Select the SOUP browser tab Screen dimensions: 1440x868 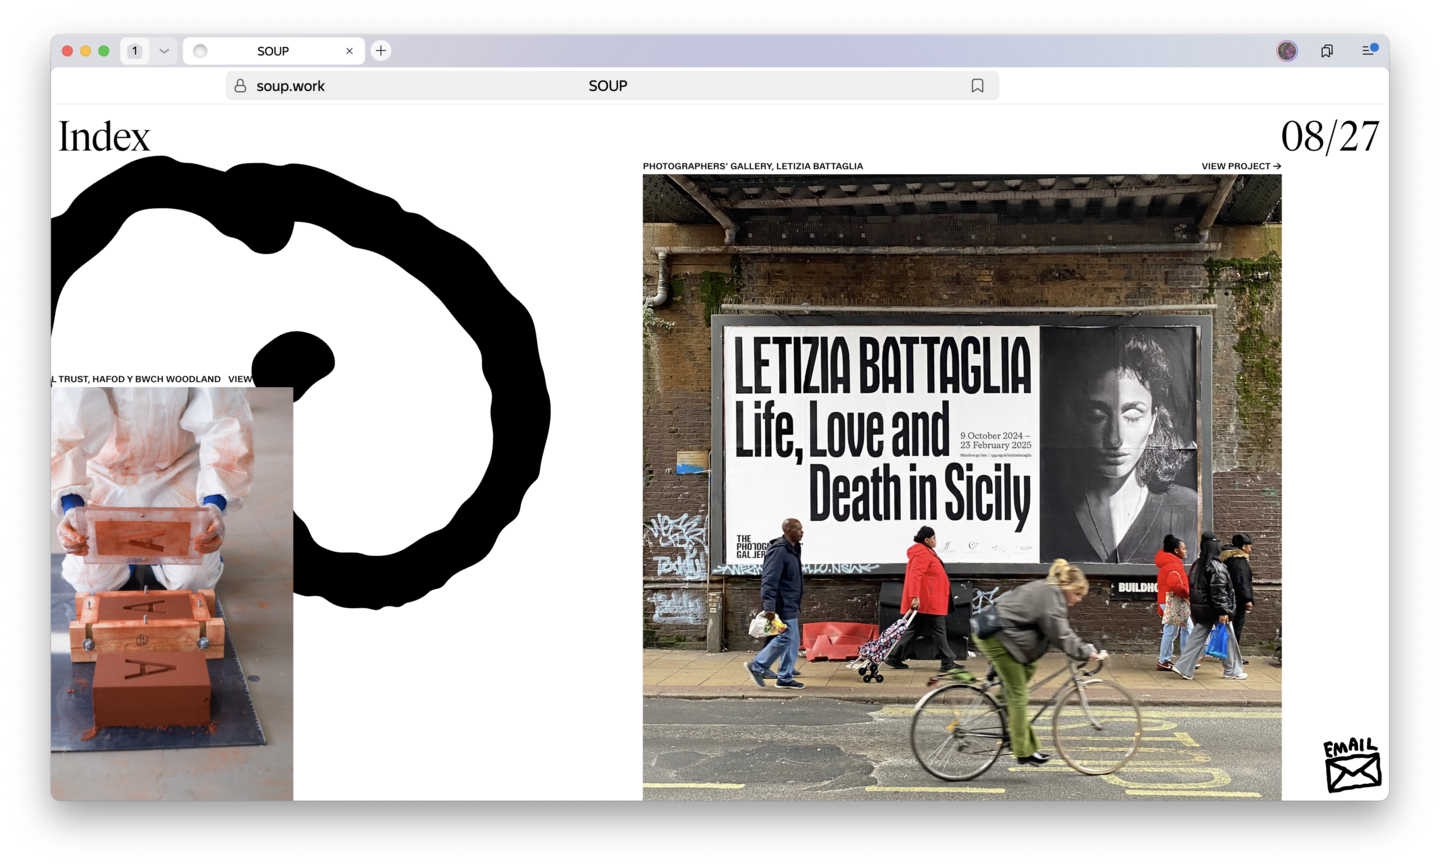(x=273, y=51)
